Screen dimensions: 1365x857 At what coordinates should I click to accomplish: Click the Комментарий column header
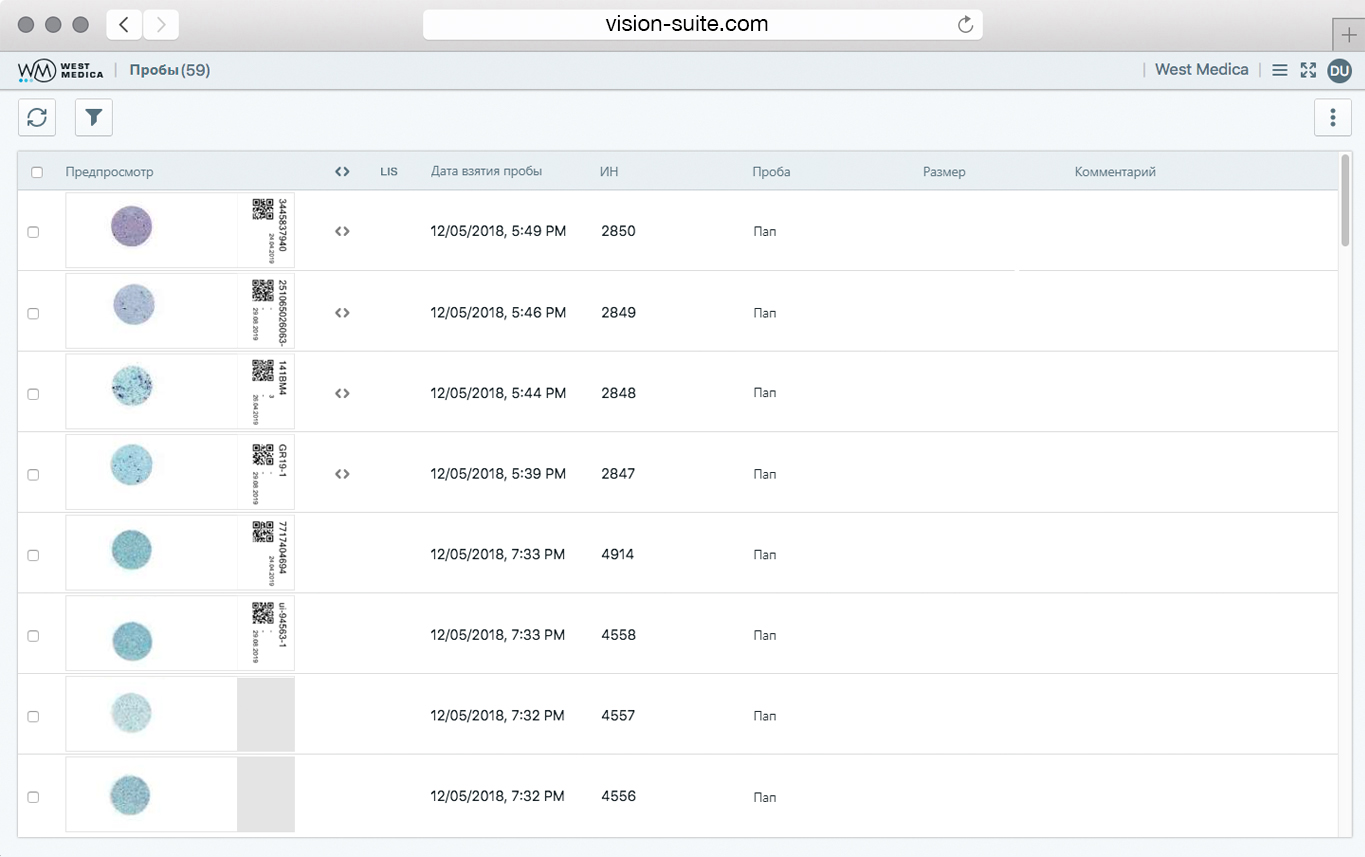1115,172
